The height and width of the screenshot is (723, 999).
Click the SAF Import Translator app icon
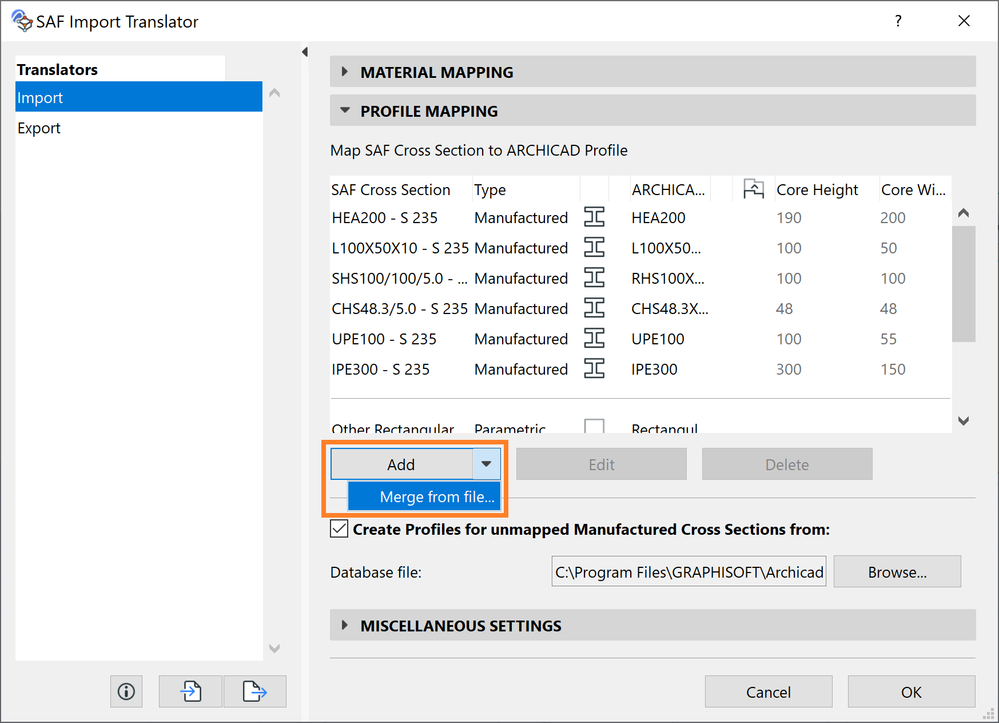click(x=22, y=21)
